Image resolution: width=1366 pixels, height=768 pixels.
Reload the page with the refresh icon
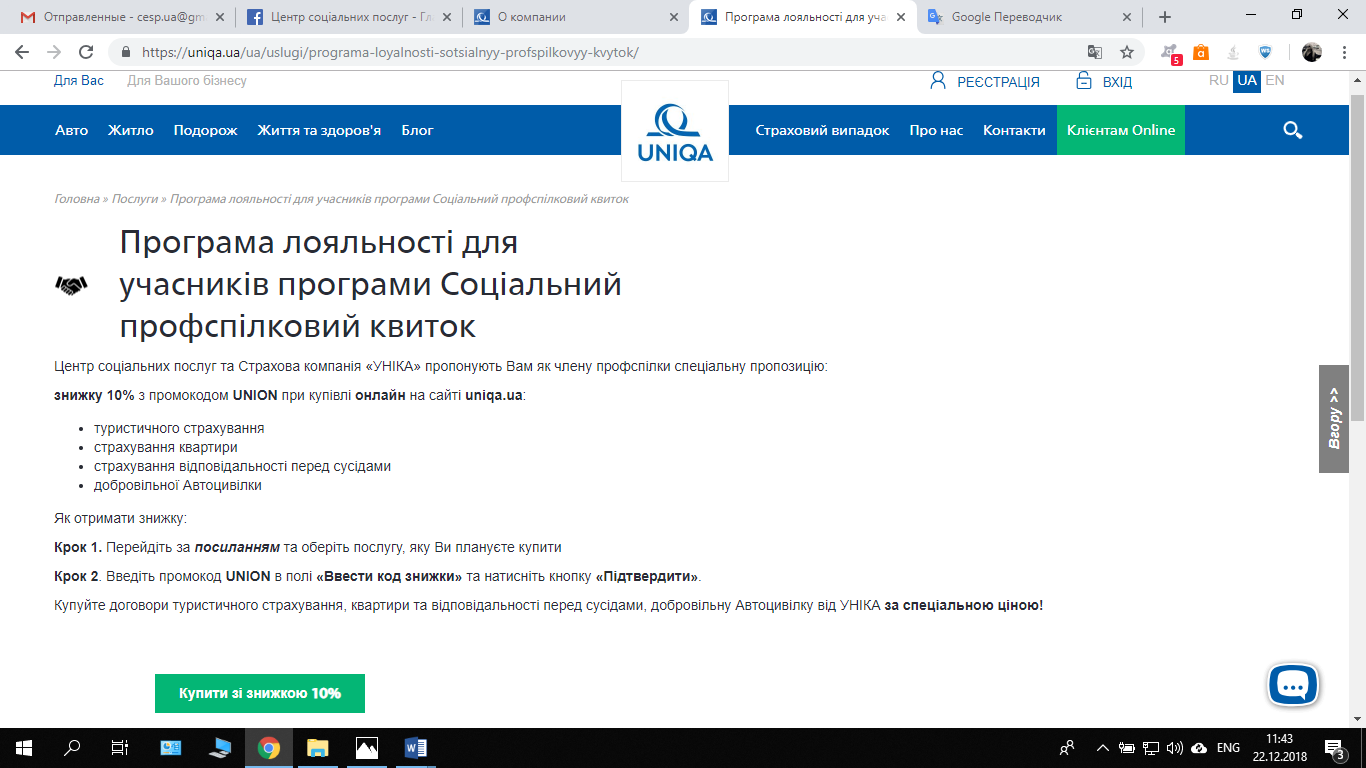86,52
